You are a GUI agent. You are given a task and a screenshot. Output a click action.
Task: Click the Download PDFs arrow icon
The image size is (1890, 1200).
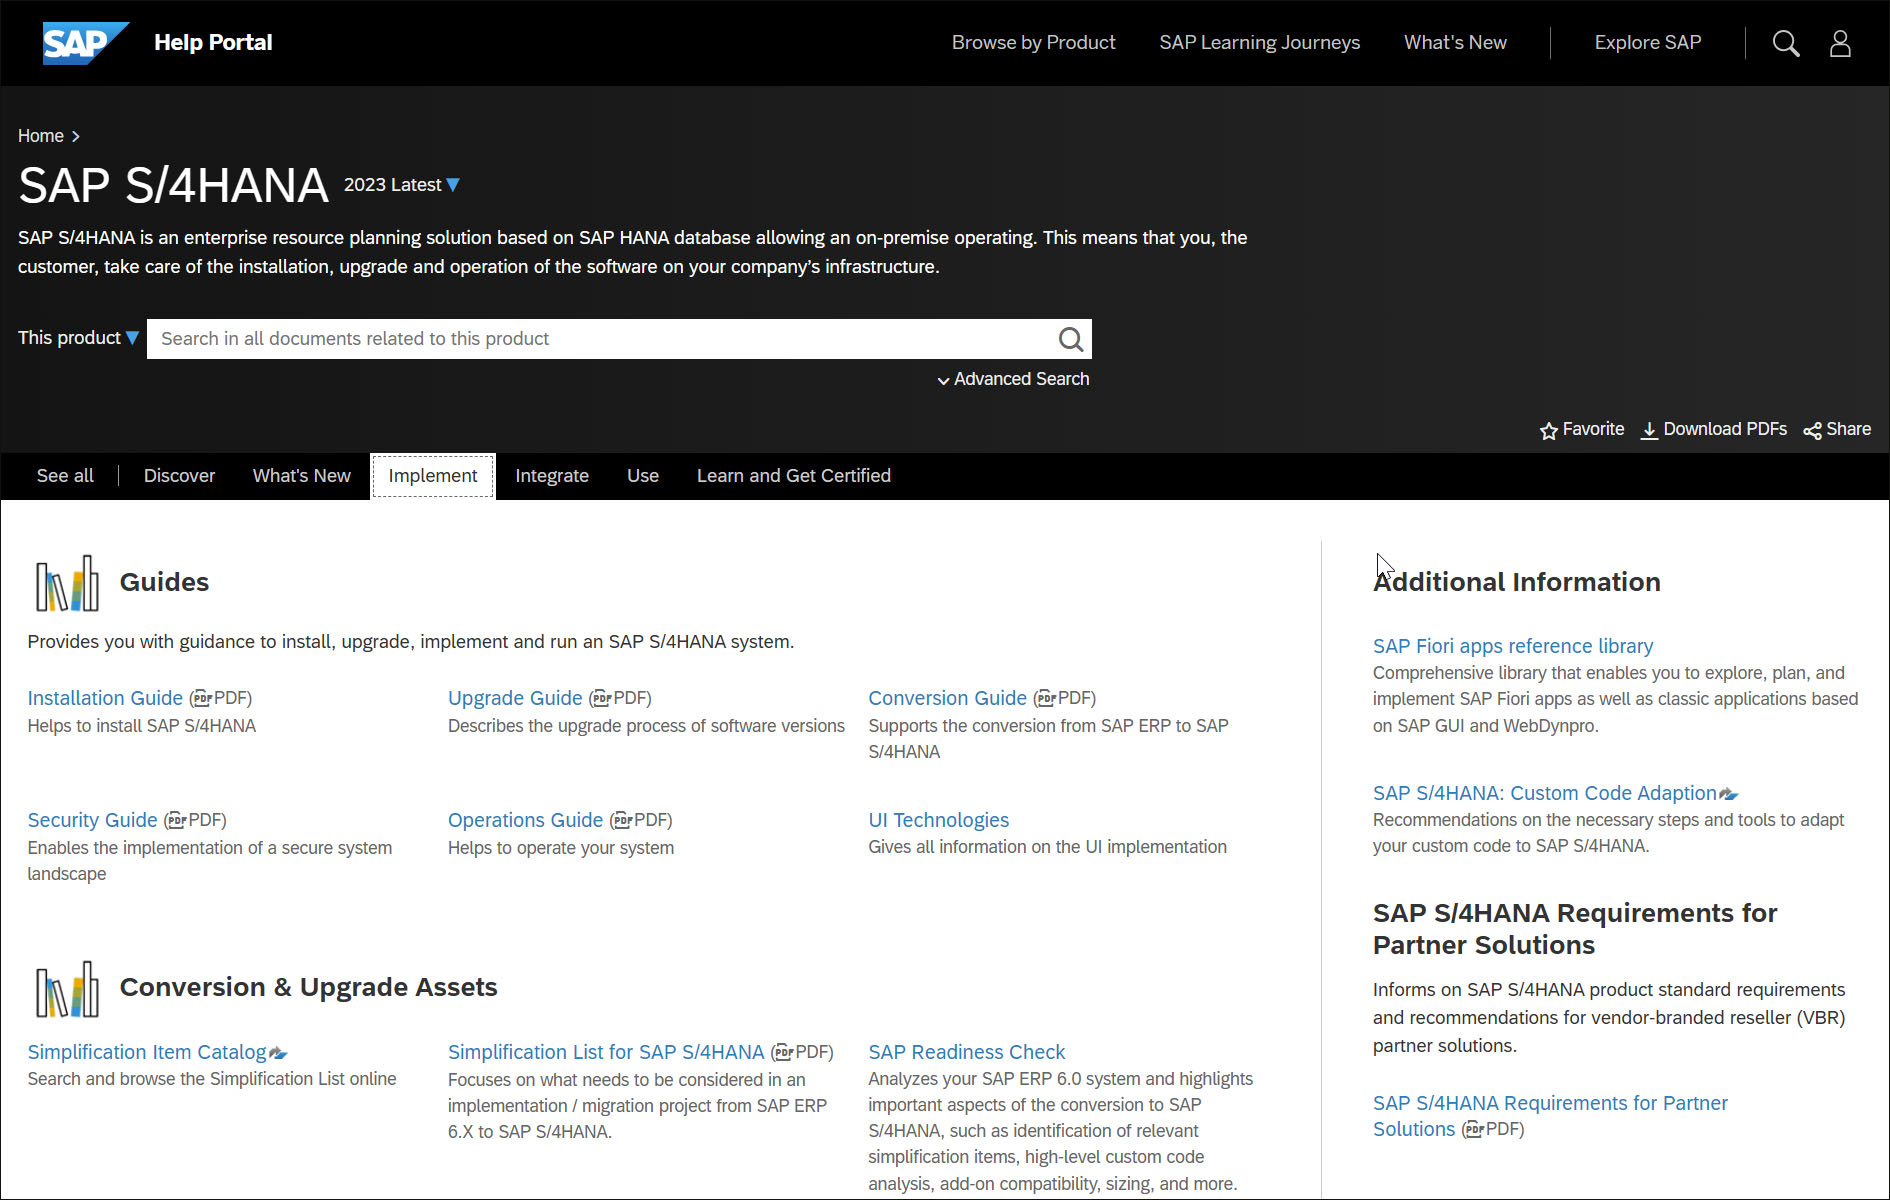(1649, 430)
